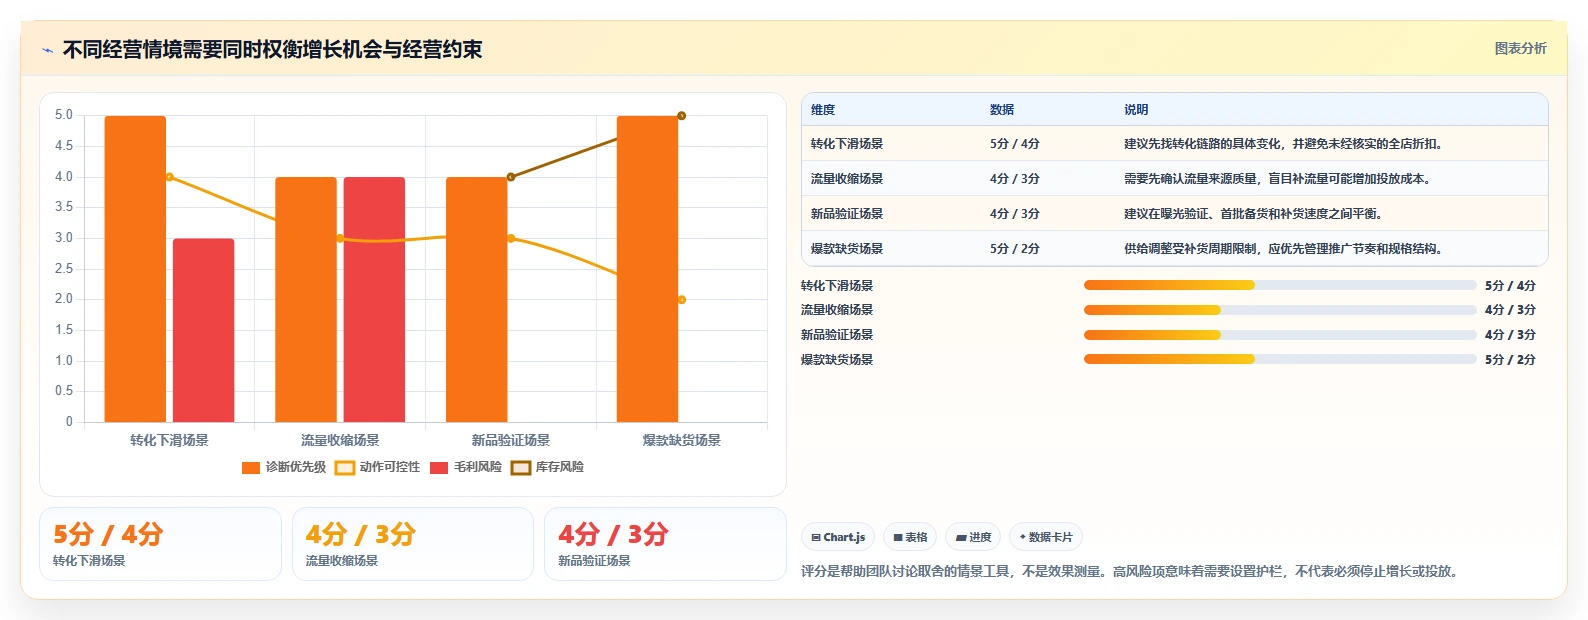Click the orange bar for 爆款缺货场景
Viewport: 1588px width, 620px height.
[647, 269]
